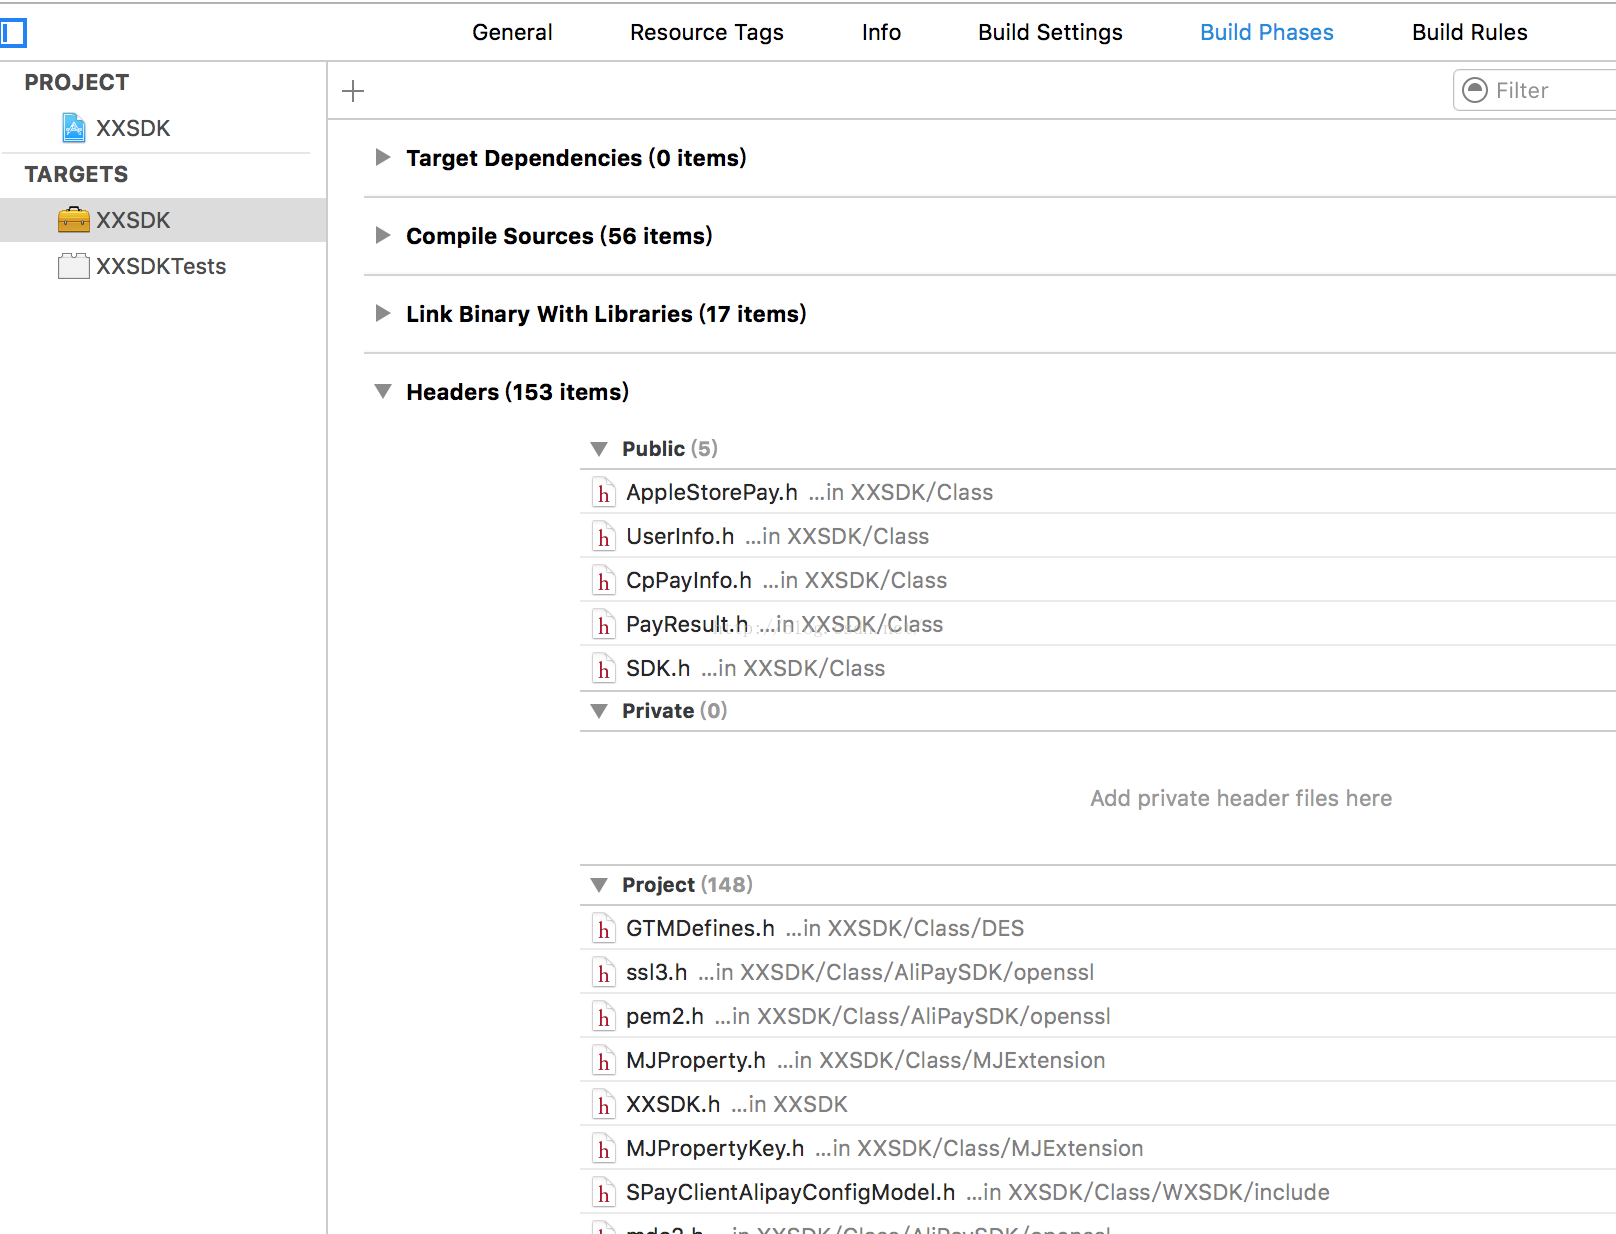The width and height of the screenshot is (1616, 1234).
Task: Click the Filter field's filter icon
Action: tap(1475, 90)
